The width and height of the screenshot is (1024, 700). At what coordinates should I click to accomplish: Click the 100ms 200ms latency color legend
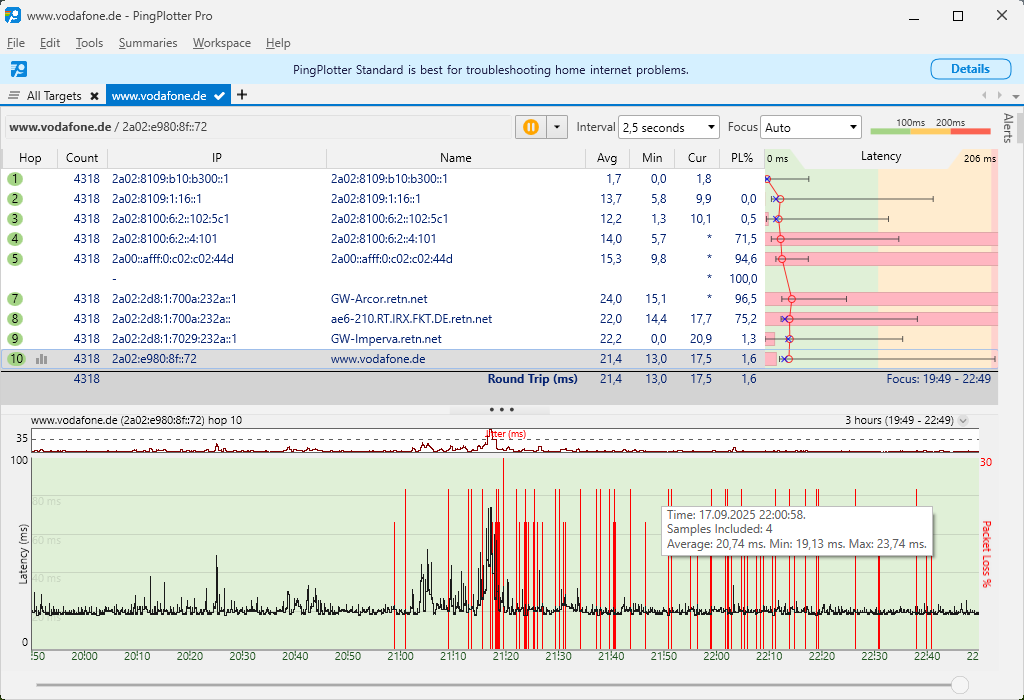pos(931,127)
